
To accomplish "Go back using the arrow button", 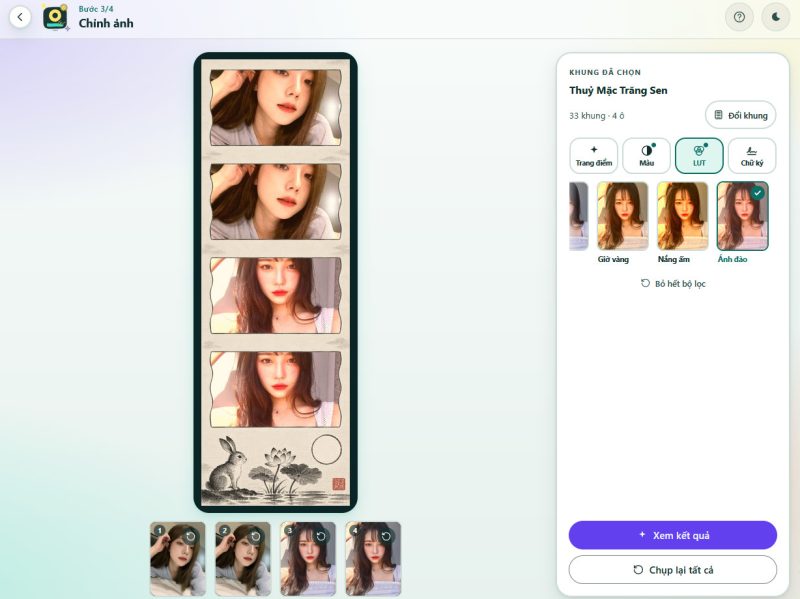I will tap(20, 17).
